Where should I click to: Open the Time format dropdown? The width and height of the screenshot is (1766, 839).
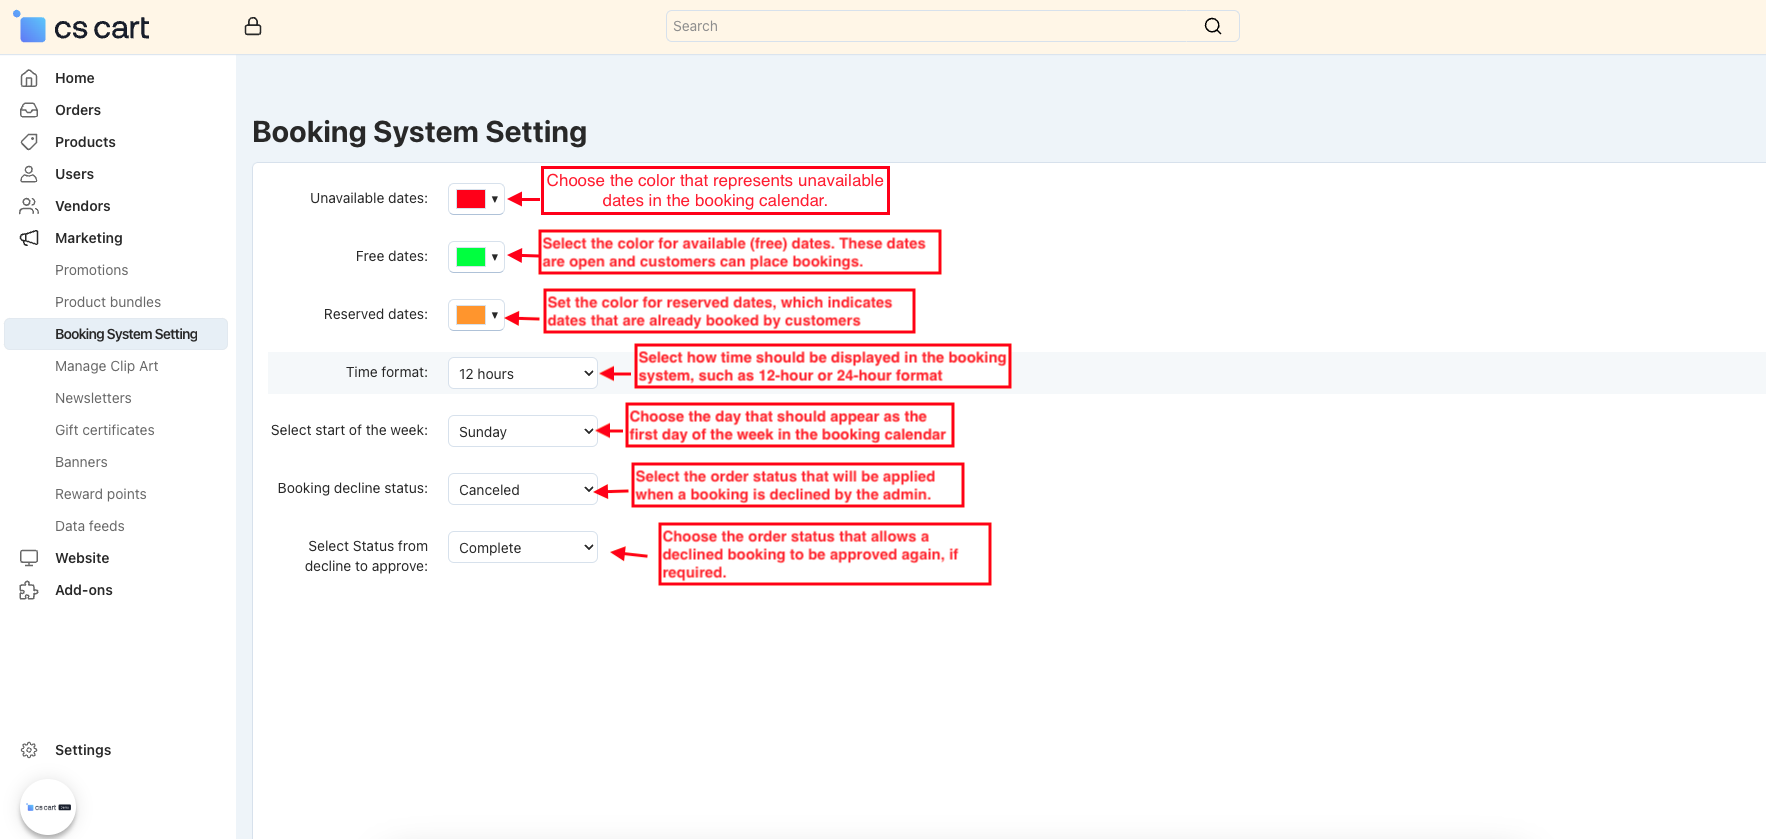[522, 373]
